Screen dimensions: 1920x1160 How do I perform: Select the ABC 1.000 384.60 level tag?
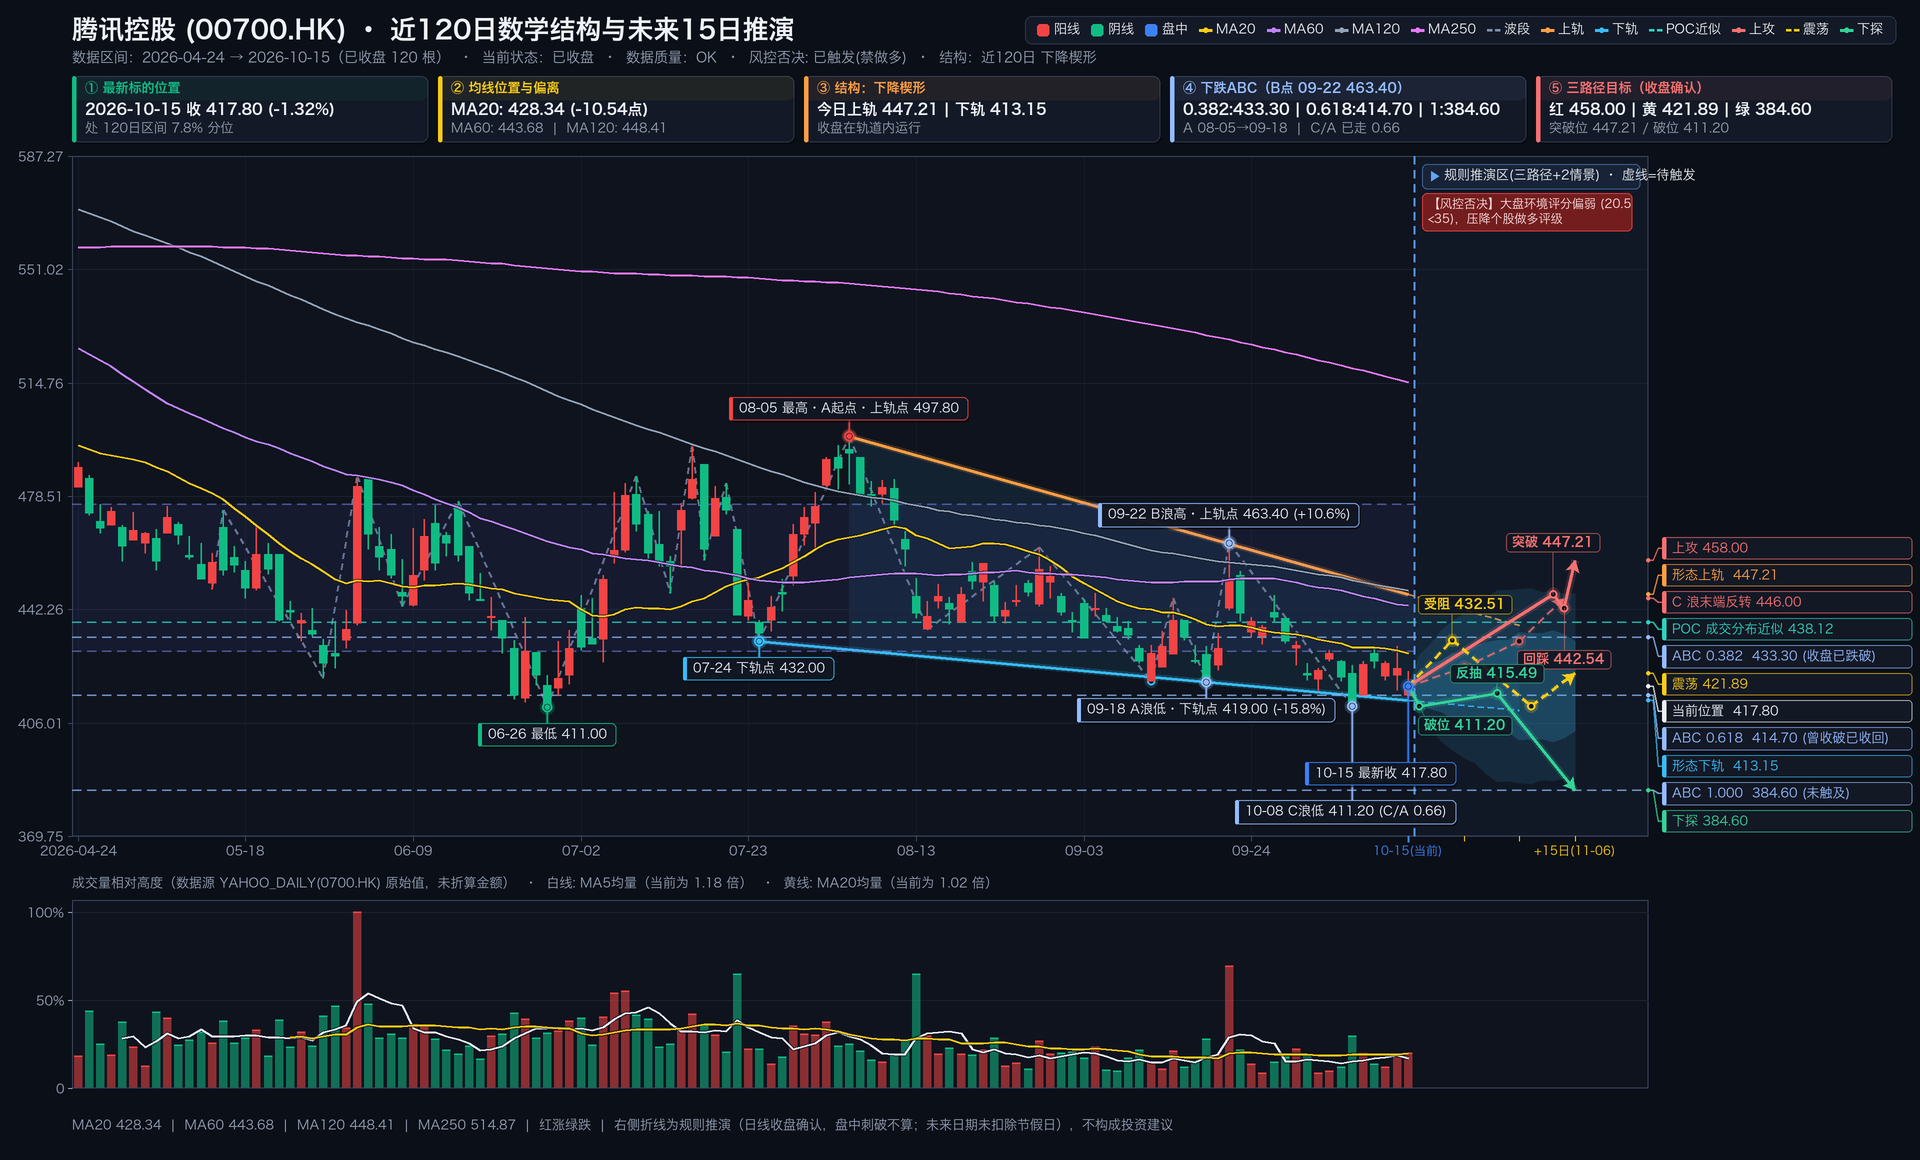pos(1786,793)
